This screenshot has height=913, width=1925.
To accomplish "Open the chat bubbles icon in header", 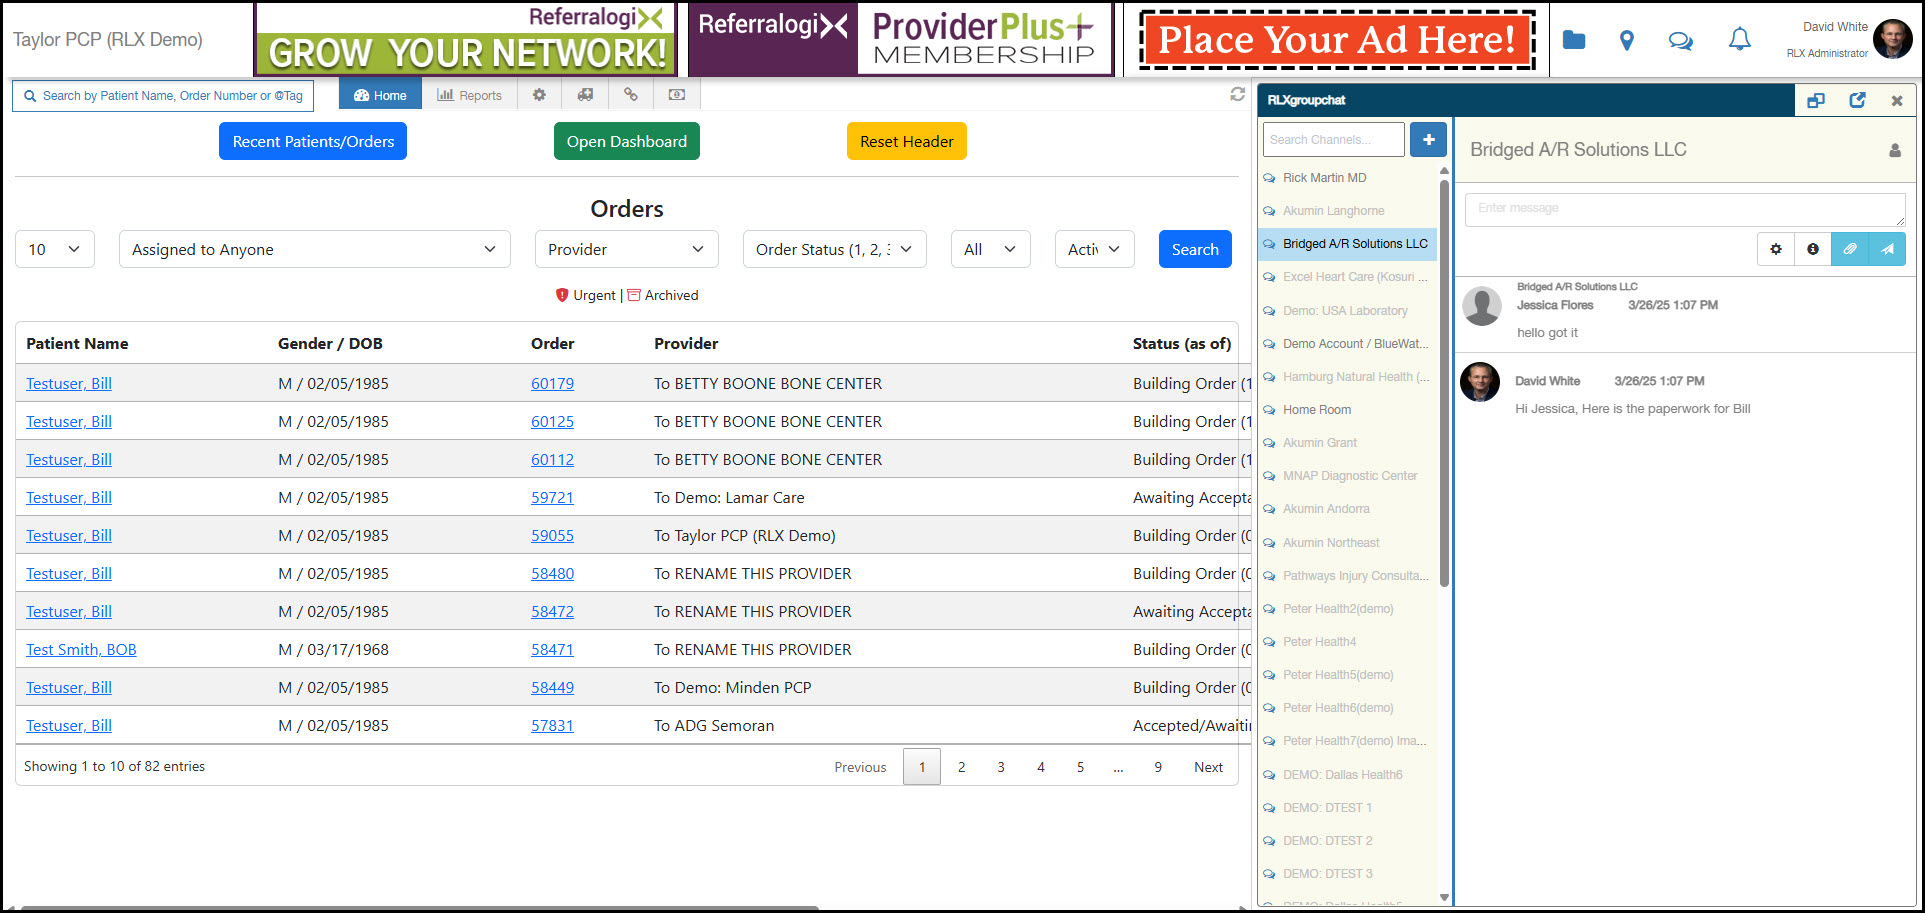I will pyautogui.click(x=1681, y=40).
